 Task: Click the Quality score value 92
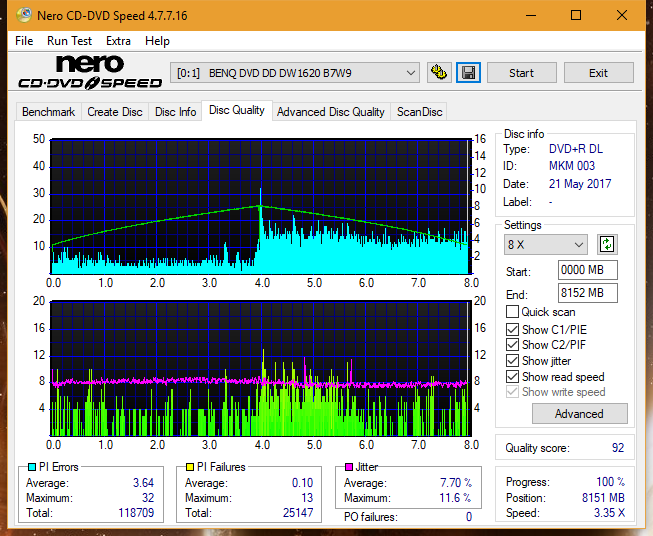[x=618, y=448]
